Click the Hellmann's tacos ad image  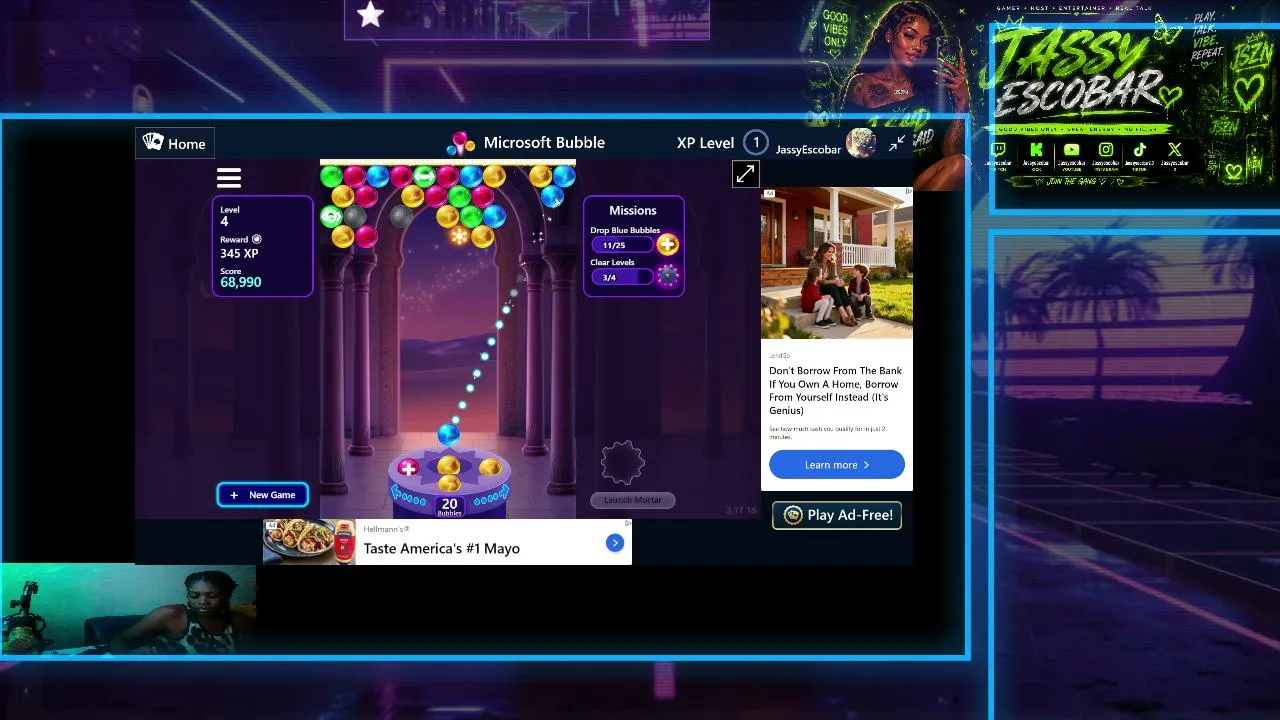coord(309,542)
